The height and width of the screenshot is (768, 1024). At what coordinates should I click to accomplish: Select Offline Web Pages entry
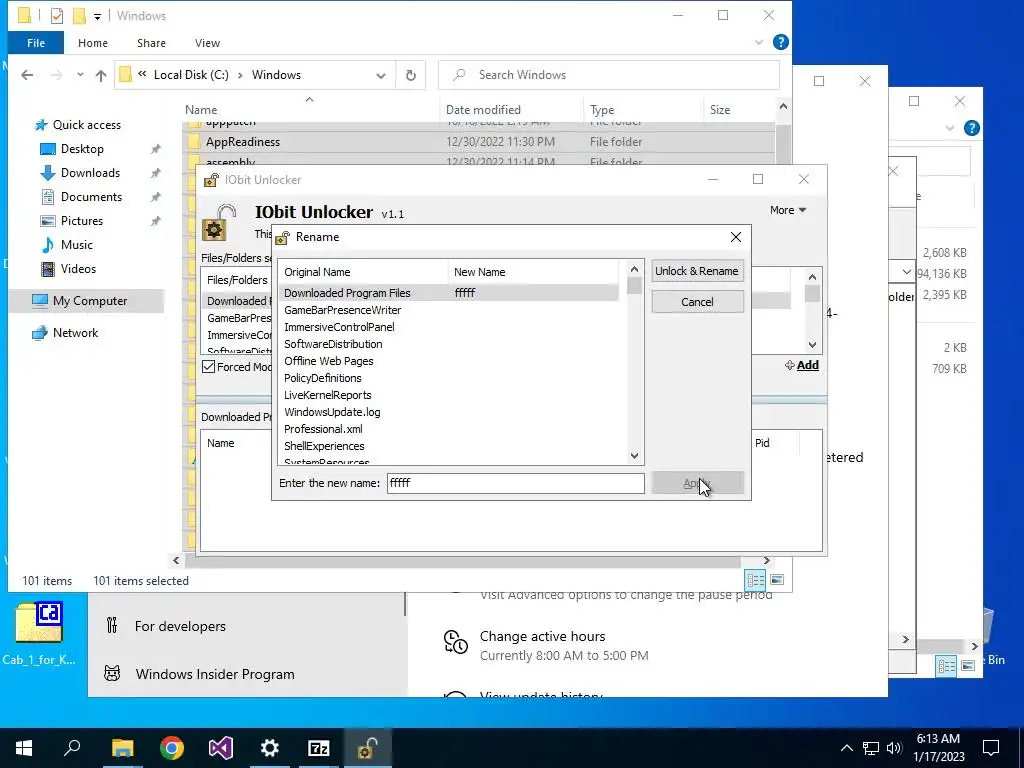point(328,361)
